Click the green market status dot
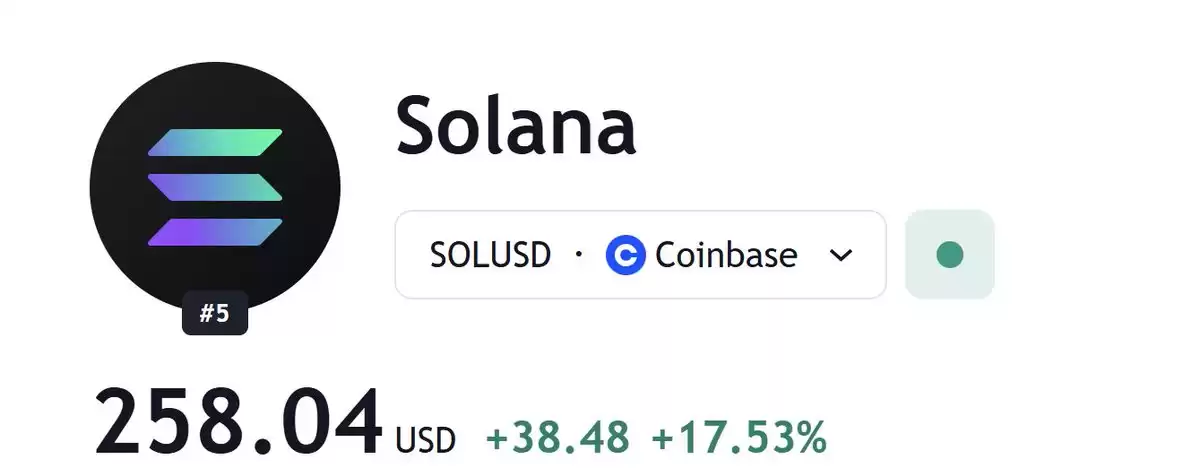 [949, 255]
